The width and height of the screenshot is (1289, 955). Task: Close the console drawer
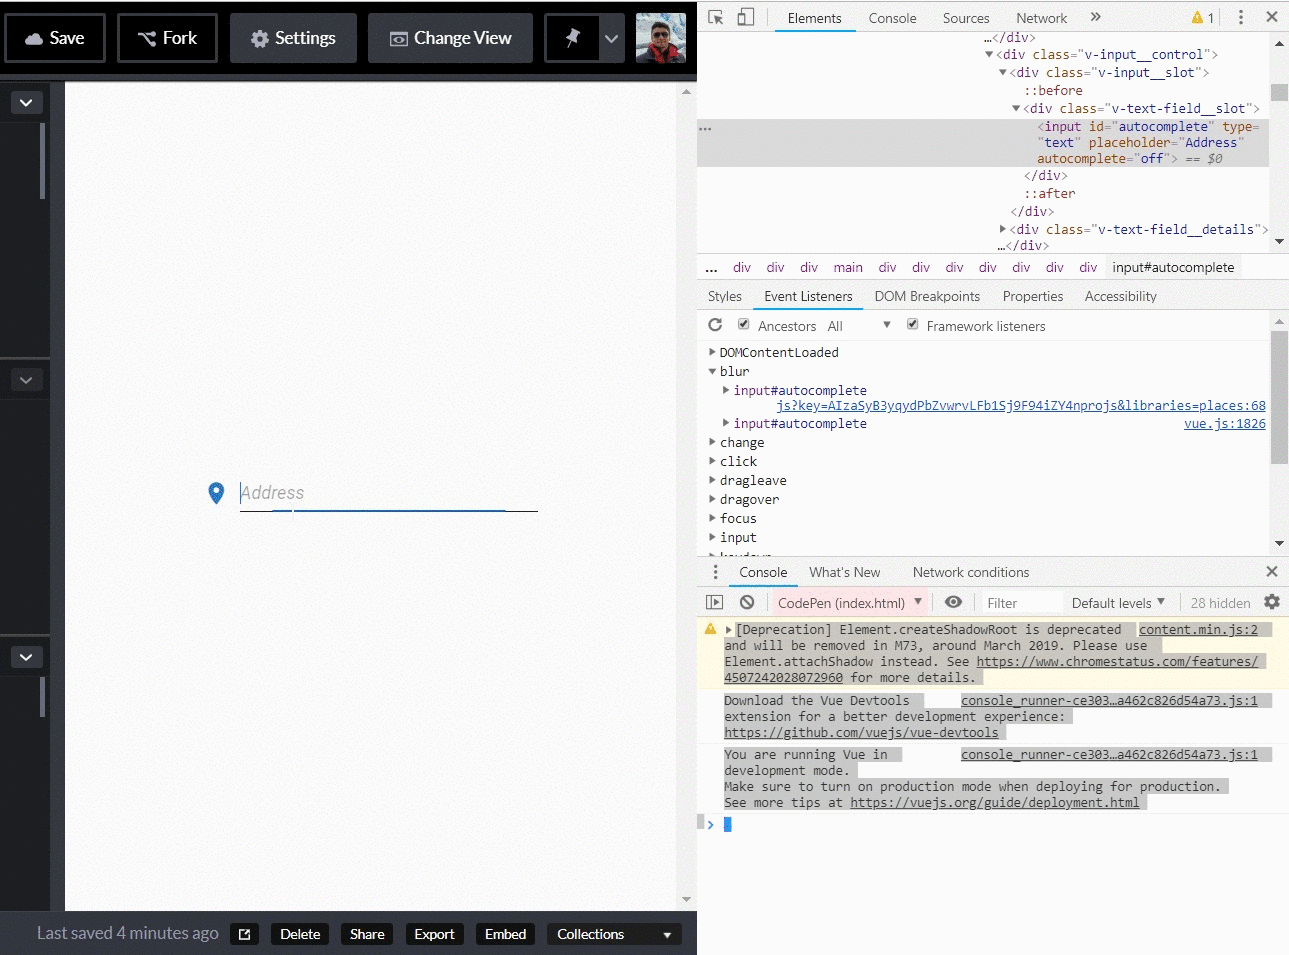1272,571
